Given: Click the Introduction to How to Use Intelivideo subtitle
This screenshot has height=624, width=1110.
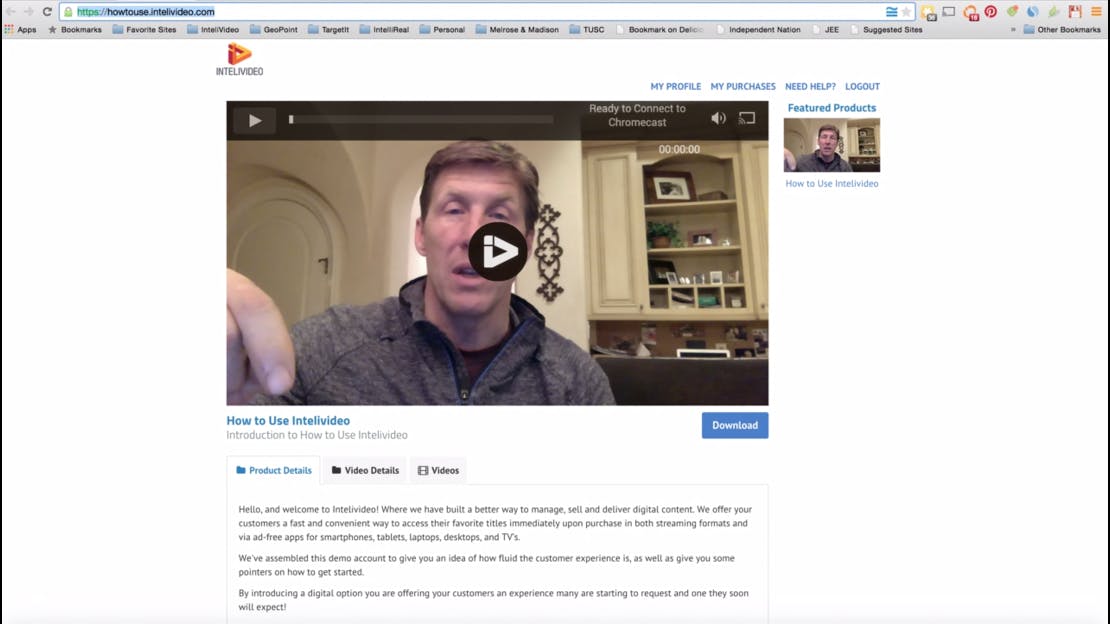Looking at the screenshot, I should tap(317, 435).
